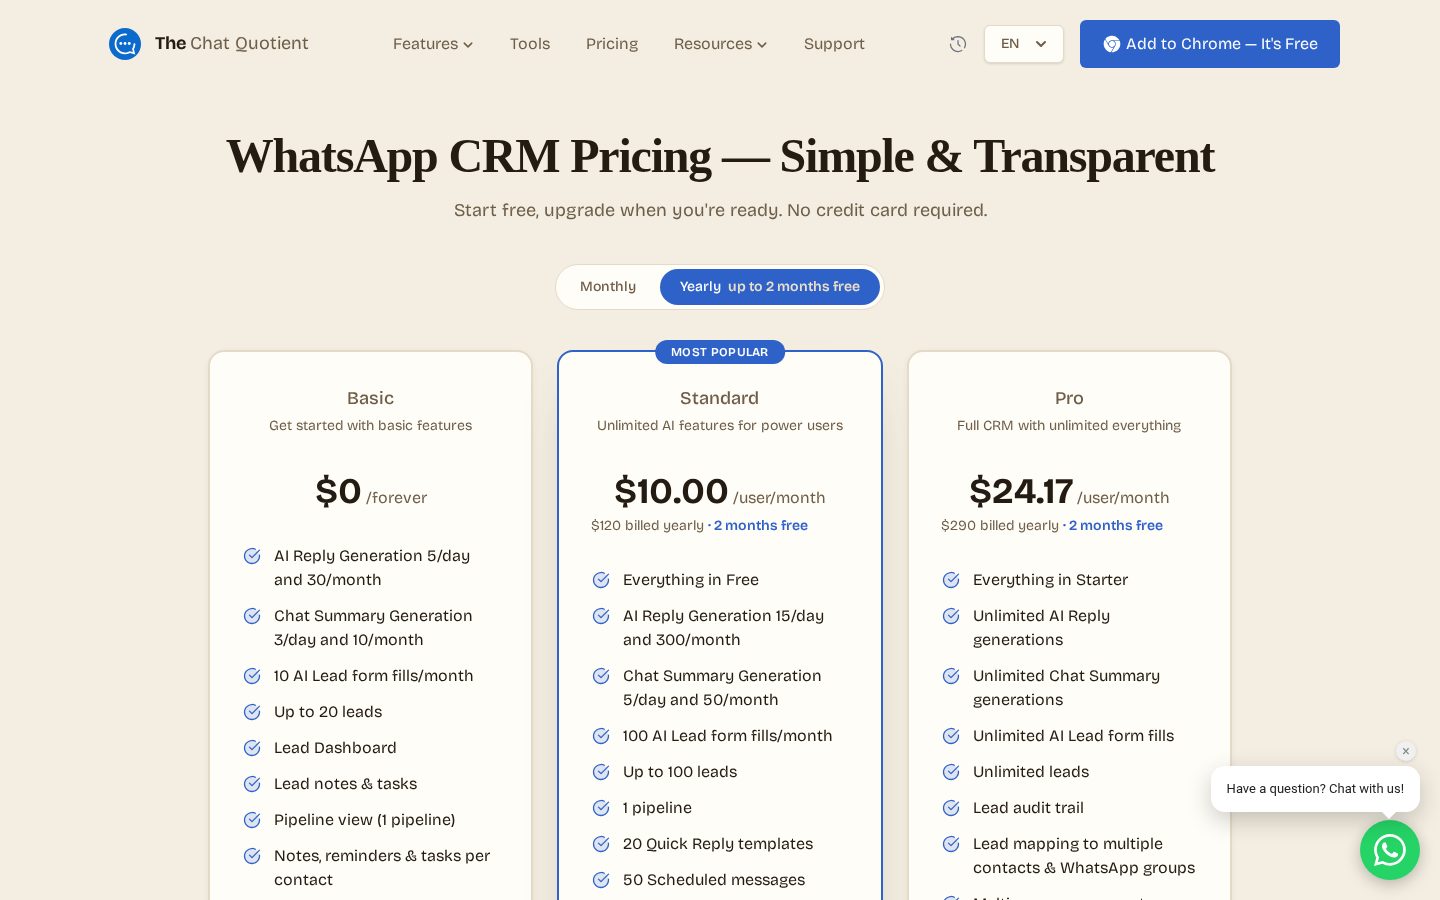Click the Standard plan title

pos(720,398)
